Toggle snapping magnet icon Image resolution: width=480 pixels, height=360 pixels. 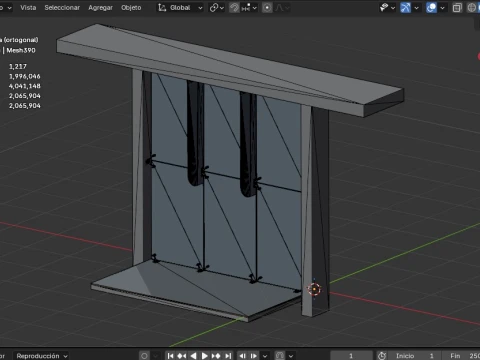[x=234, y=7]
